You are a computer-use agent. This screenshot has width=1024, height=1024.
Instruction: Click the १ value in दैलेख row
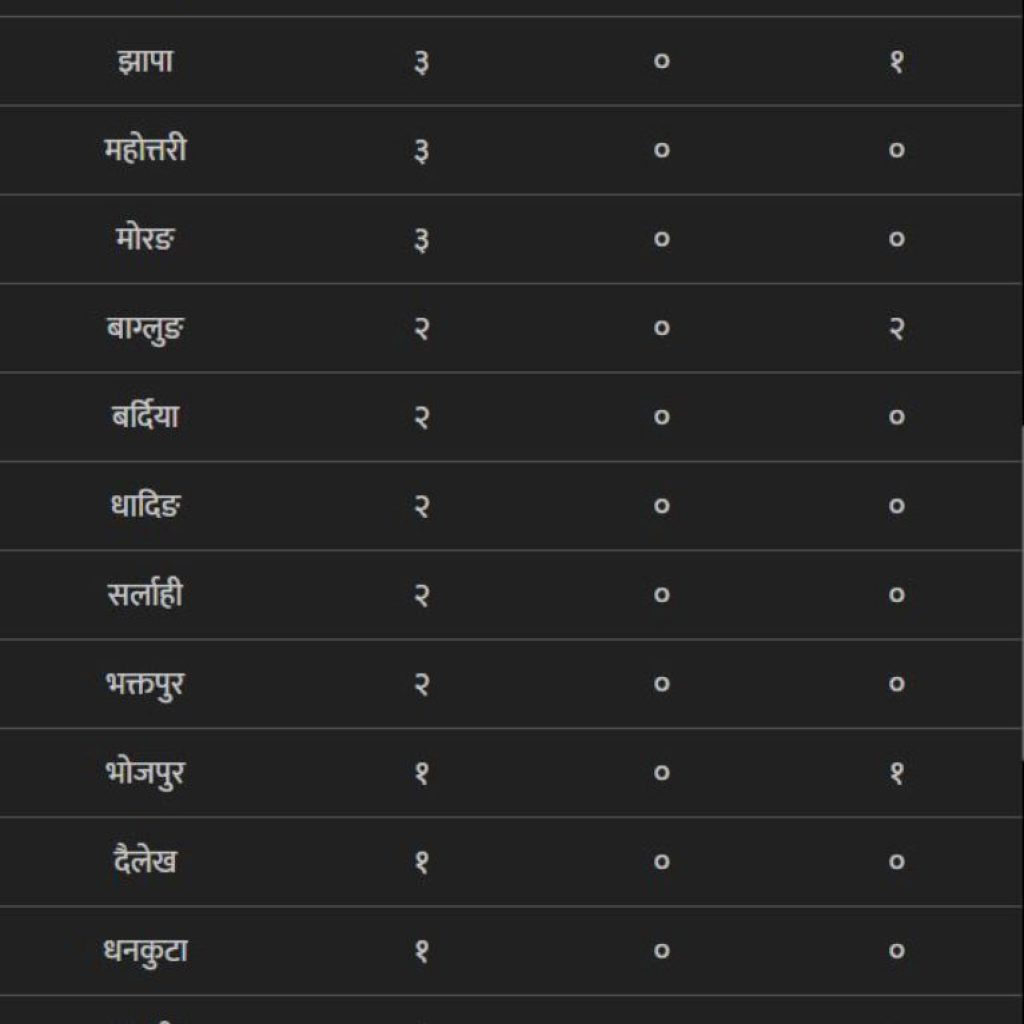421,862
